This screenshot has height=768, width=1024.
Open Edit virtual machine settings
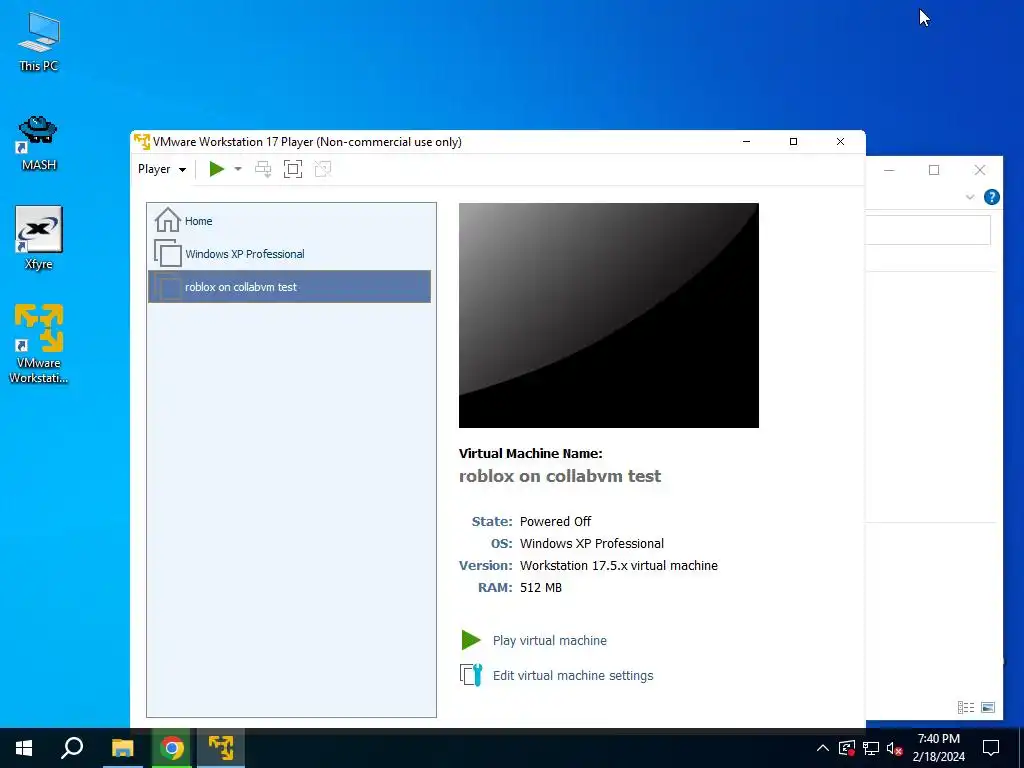tap(573, 676)
